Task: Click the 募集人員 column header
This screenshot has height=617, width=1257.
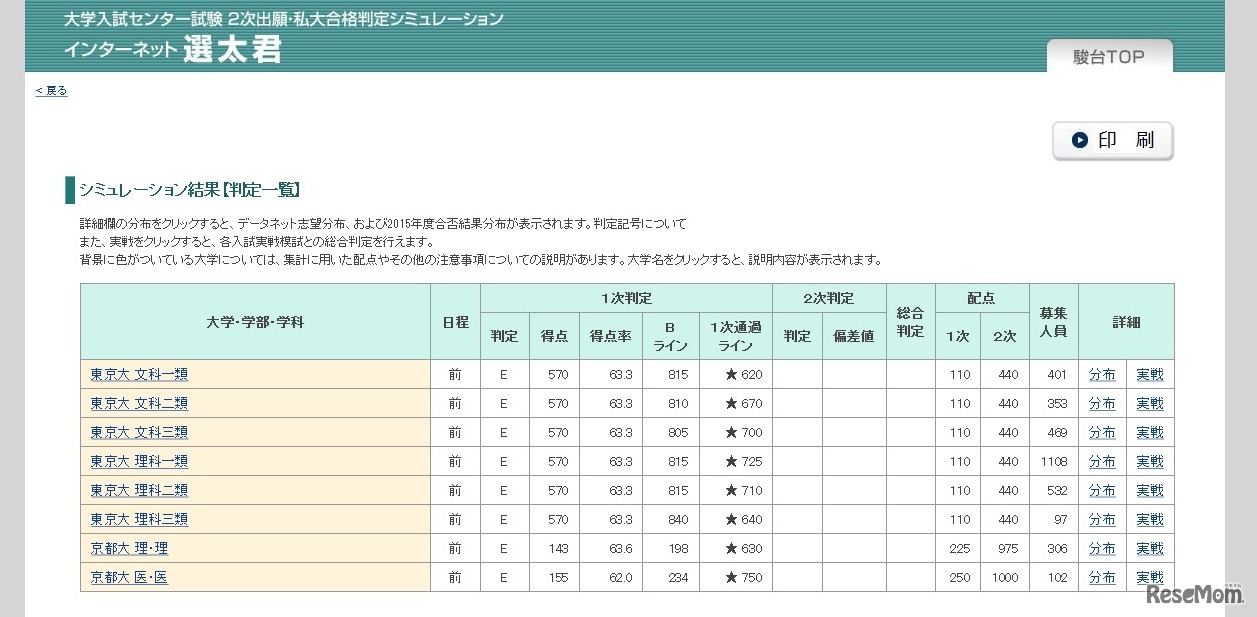Action: point(1054,322)
